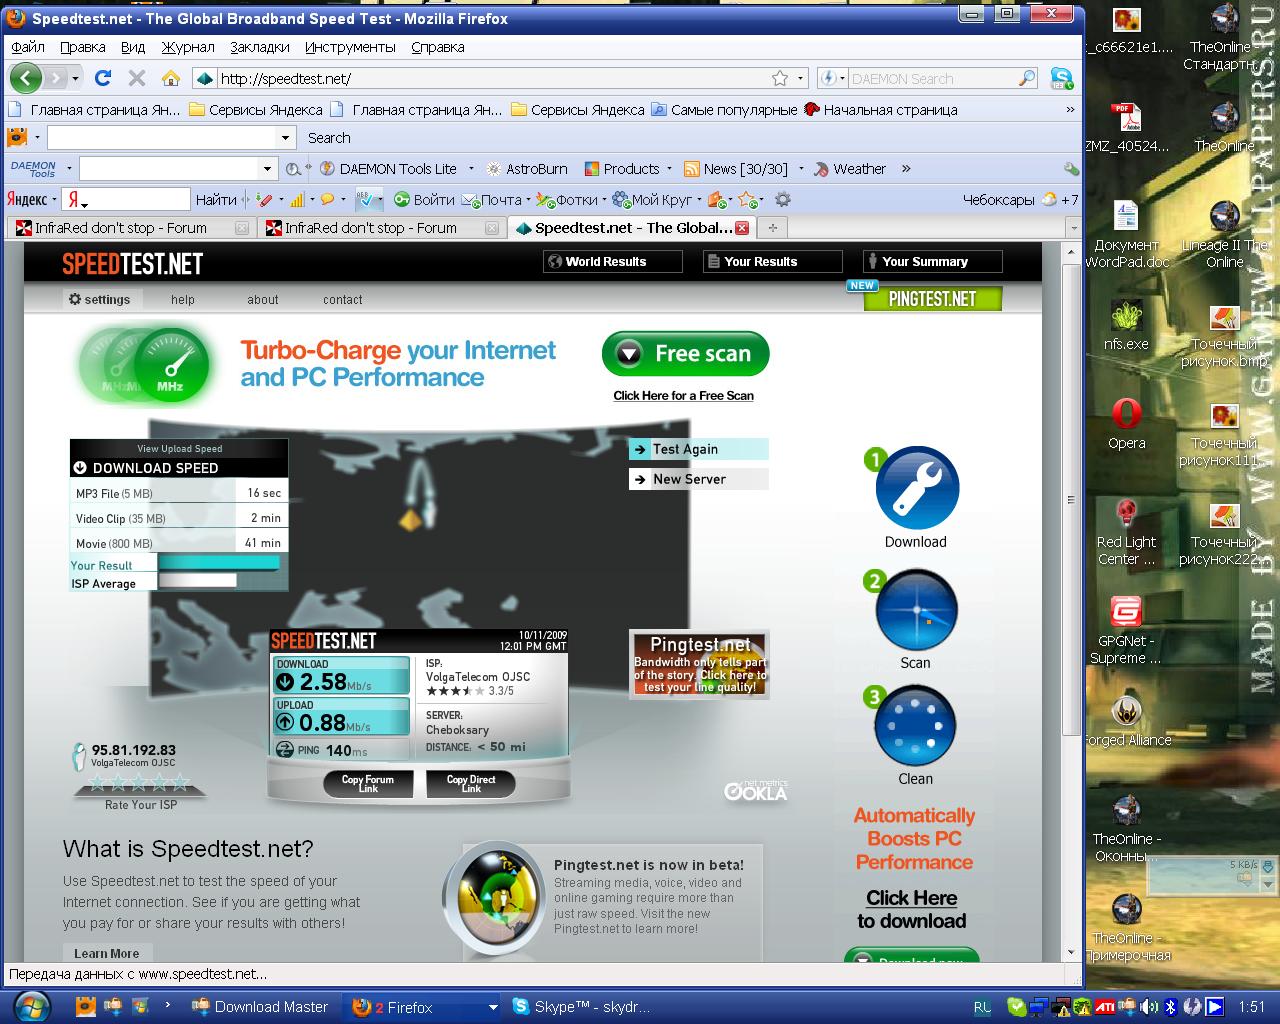Select the Opera desktop shortcut
Image resolution: width=1280 pixels, height=1024 pixels.
click(1126, 424)
